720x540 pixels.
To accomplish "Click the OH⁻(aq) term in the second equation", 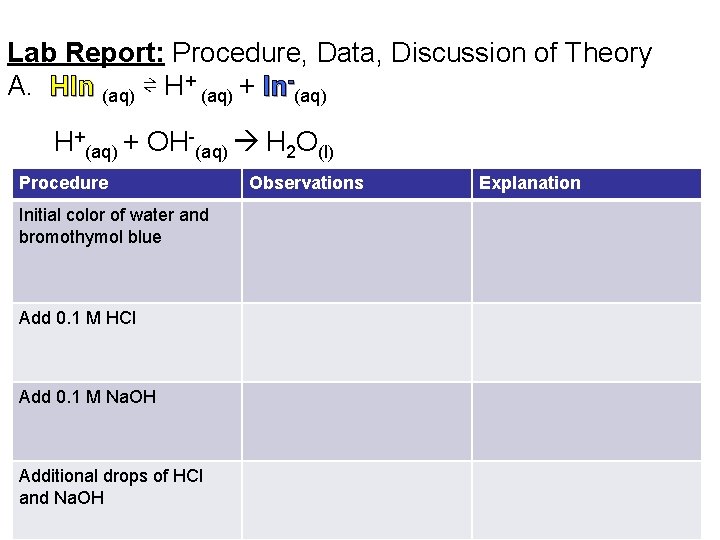I will pyautogui.click(x=187, y=144).
